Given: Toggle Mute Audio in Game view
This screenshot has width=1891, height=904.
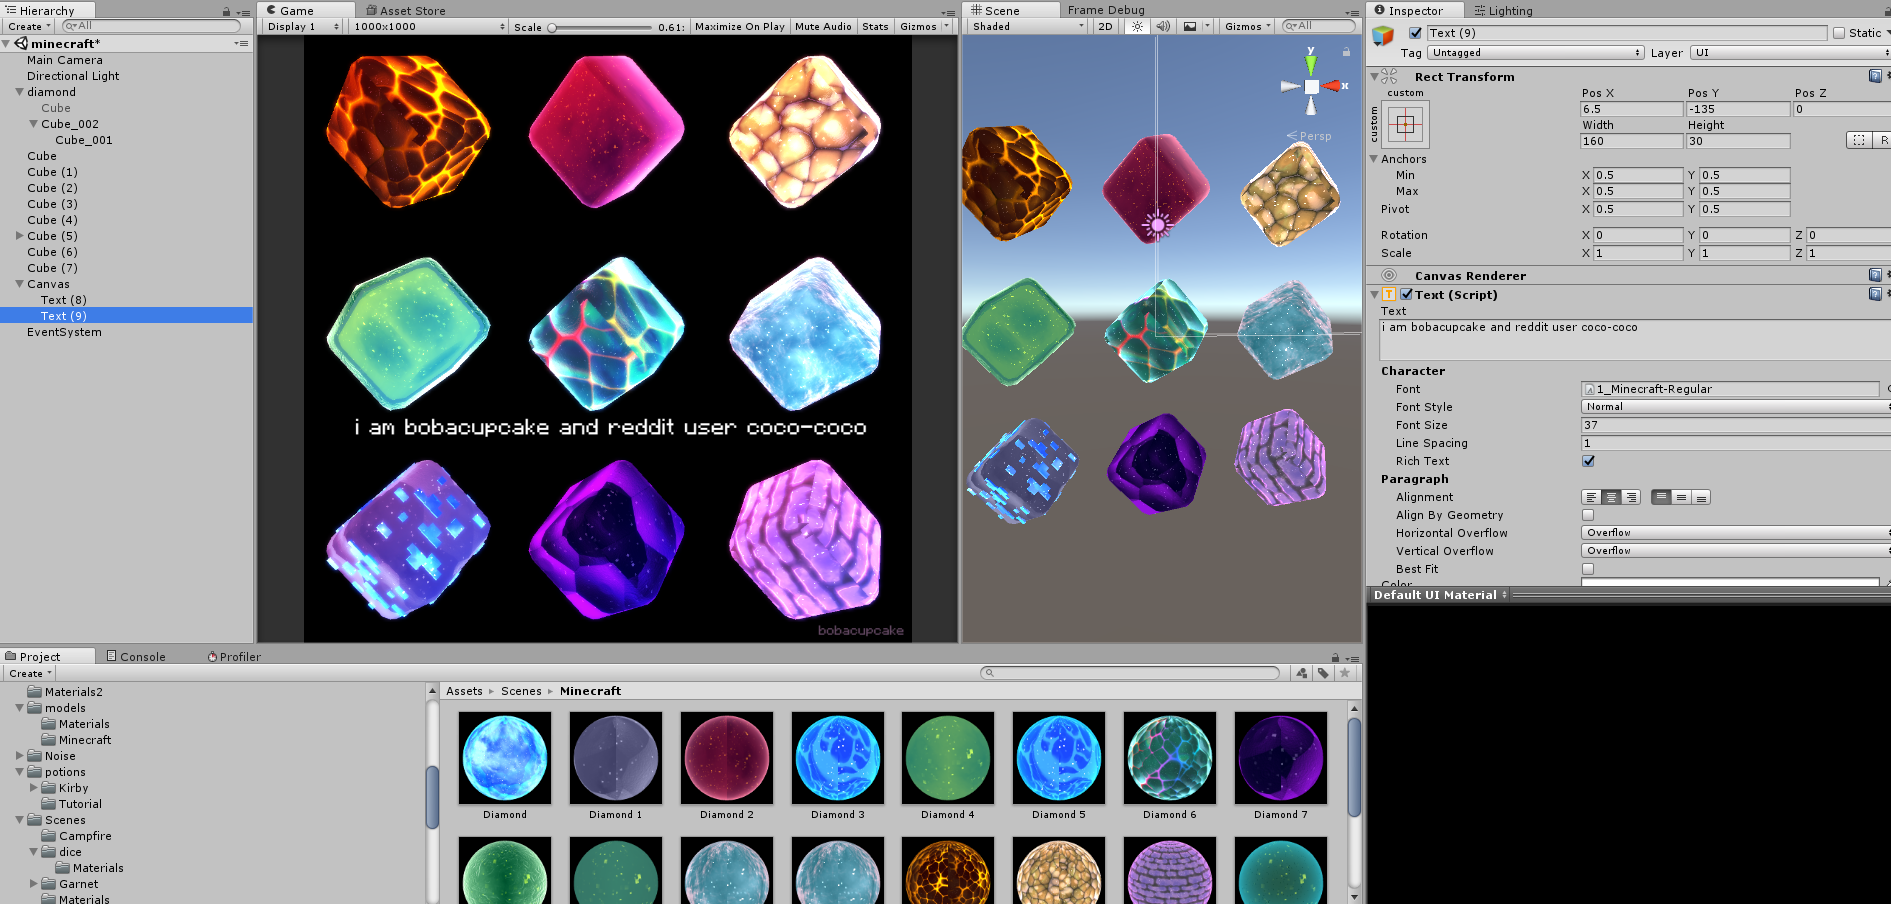Looking at the screenshot, I should click(823, 27).
